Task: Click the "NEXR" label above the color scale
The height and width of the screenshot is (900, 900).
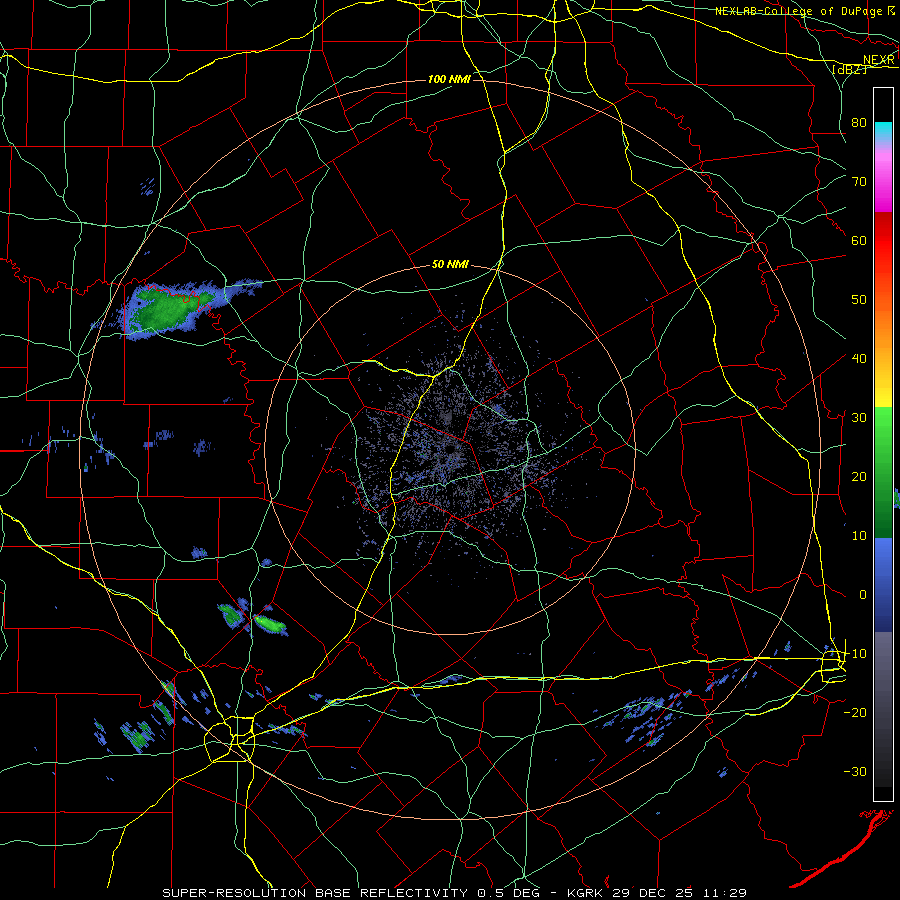Action: (879, 60)
